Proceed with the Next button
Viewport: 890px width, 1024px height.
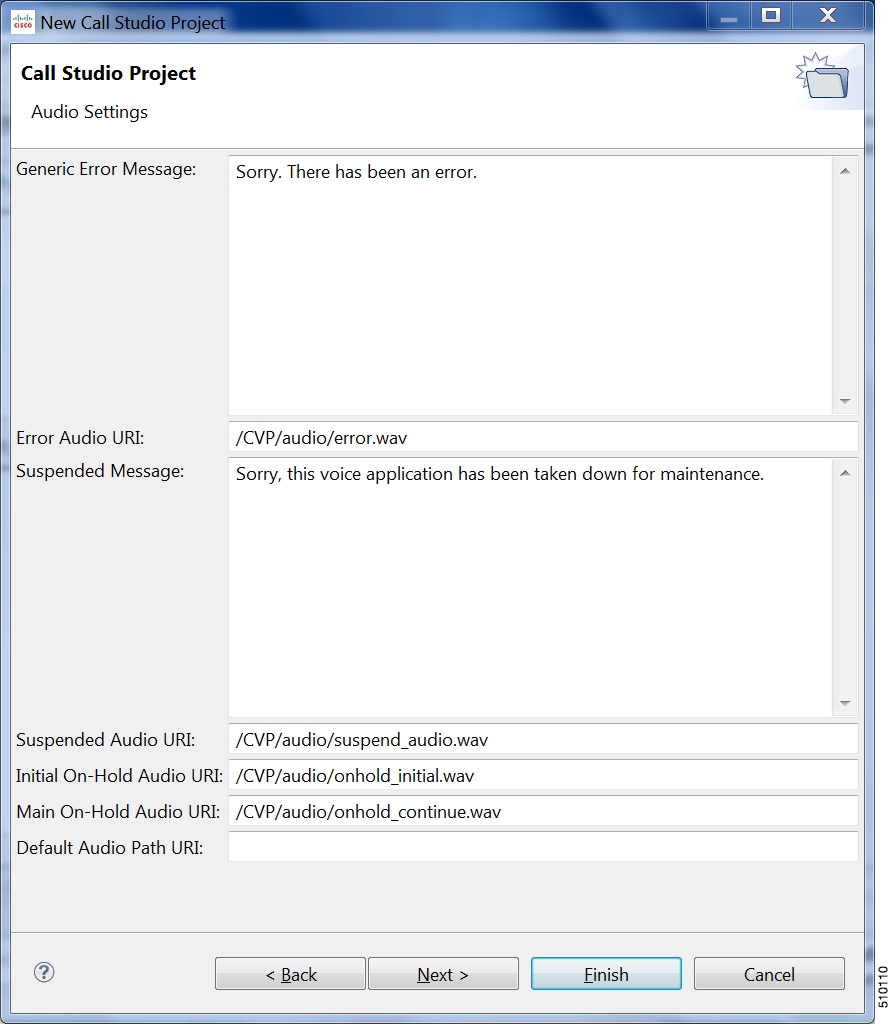click(443, 974)
